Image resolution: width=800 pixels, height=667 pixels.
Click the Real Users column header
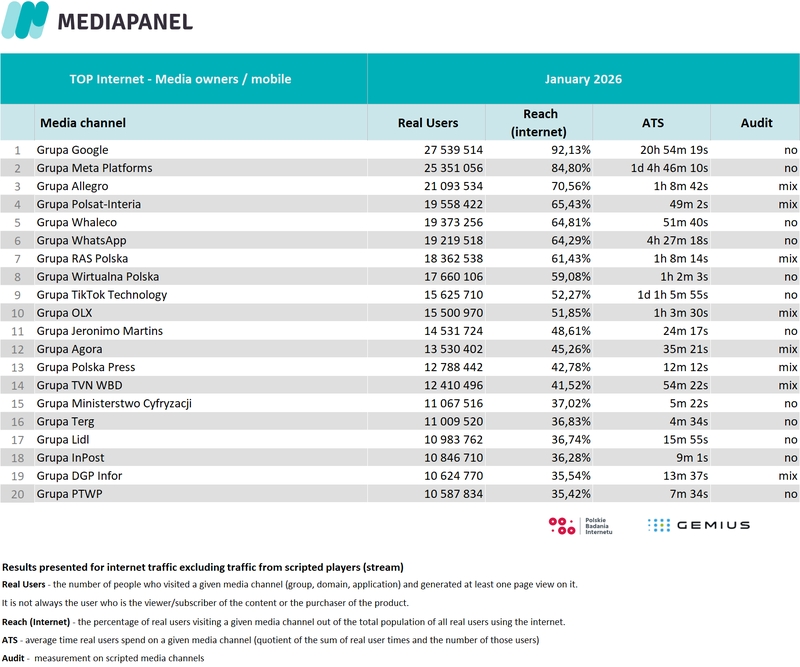[x=427, y=123]
